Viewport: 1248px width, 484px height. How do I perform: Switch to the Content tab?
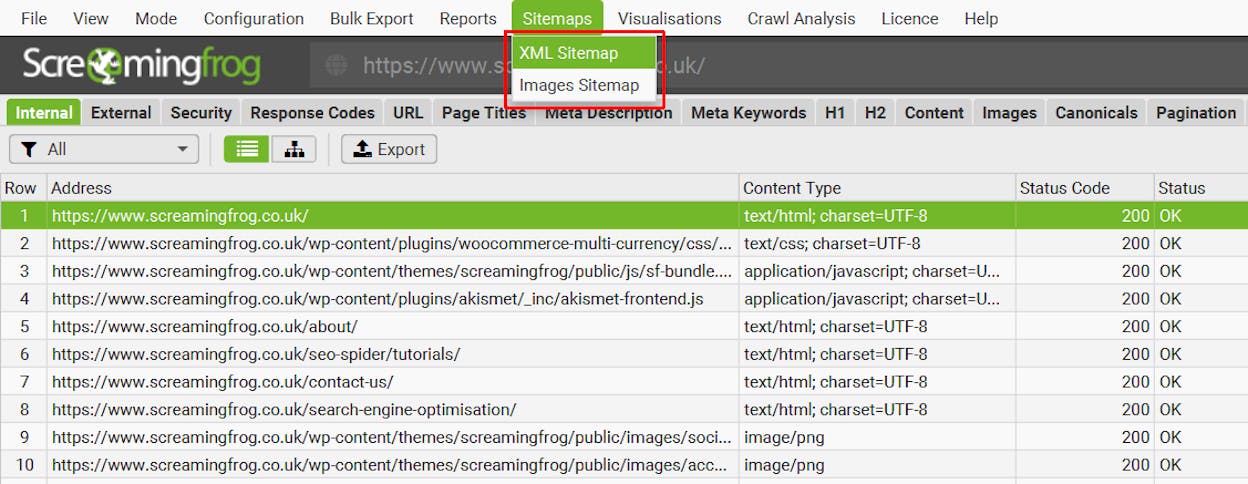point(934,113)
